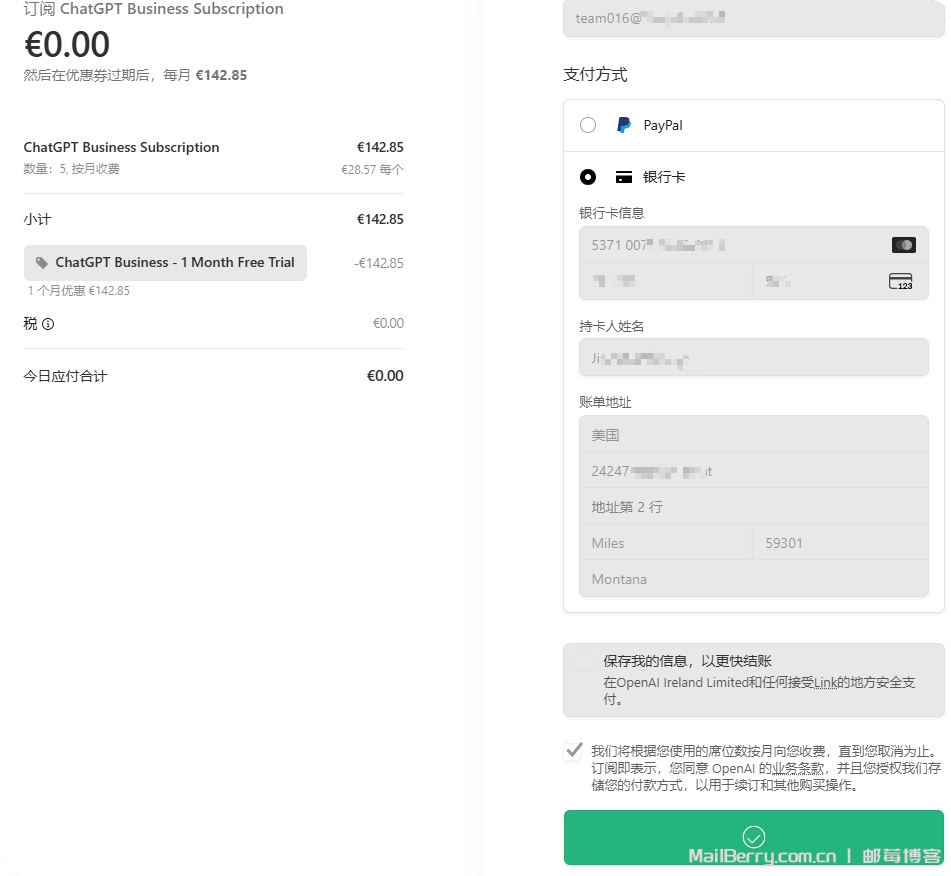Image resolution: width=951 pixels, height=876 pixels.
Task: Click the ZIP code field 59301
Action: coord(840,543)
